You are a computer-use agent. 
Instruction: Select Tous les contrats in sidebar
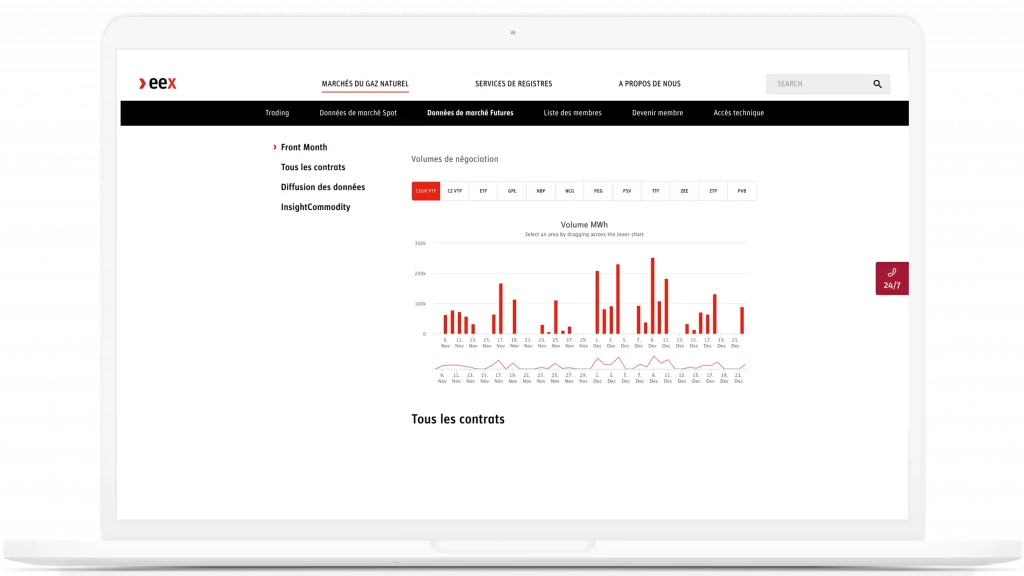tap(313, 167)
